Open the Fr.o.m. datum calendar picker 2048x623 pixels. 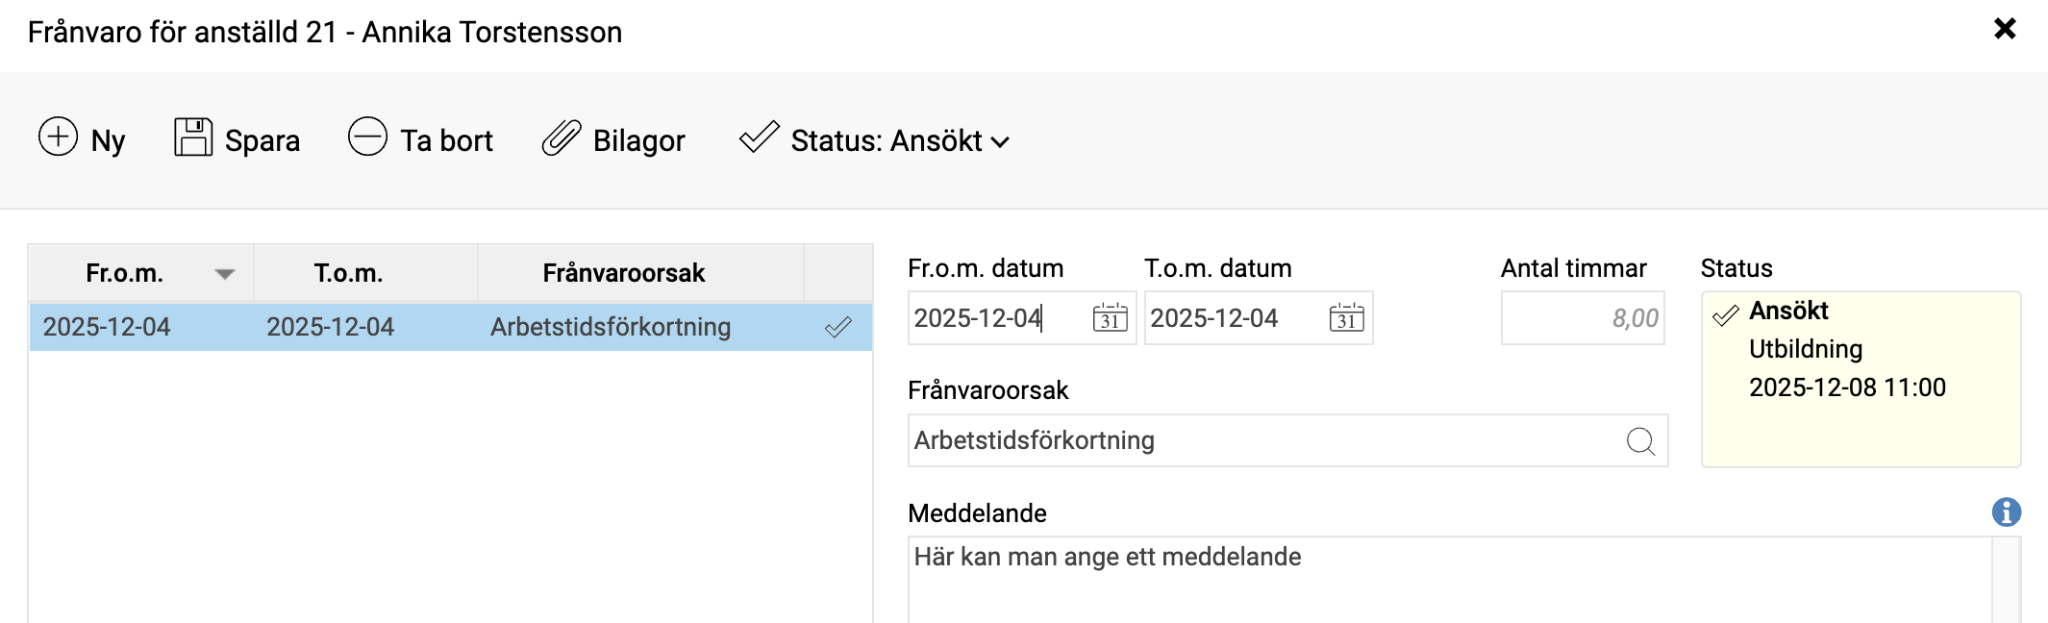[1110, 318]
